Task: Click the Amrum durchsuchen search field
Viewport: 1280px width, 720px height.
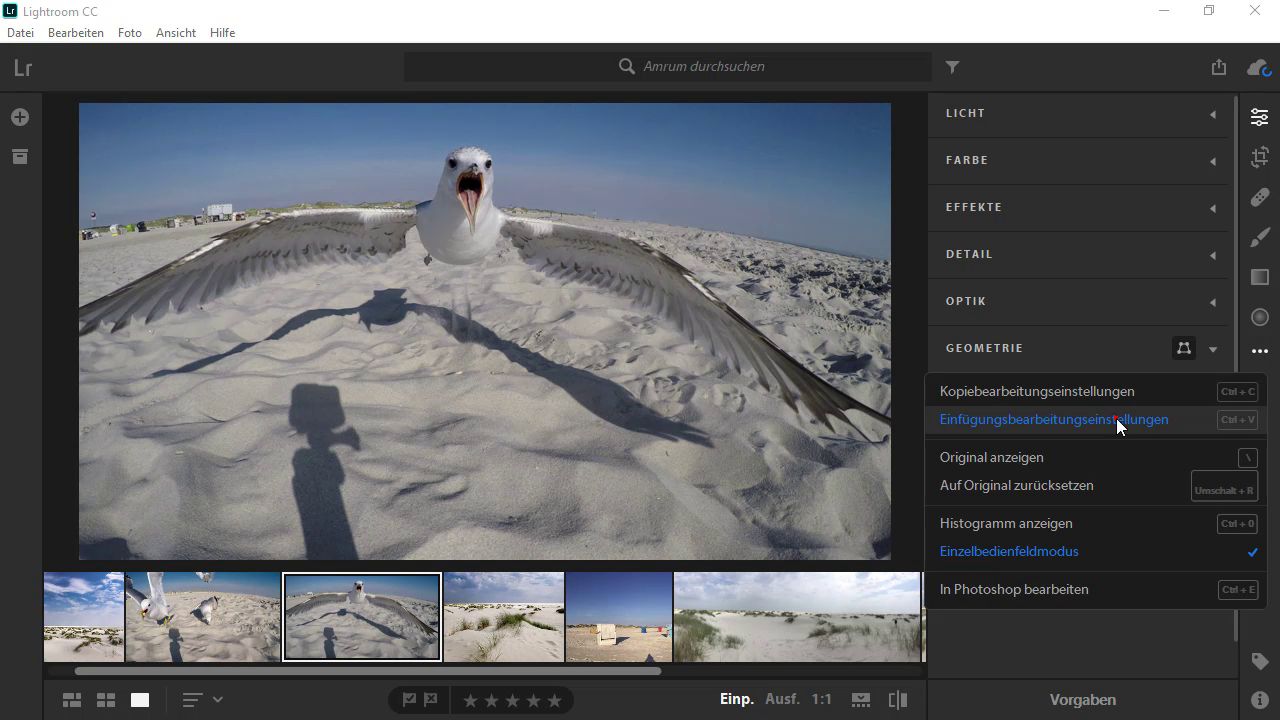Action: point(668,67)
